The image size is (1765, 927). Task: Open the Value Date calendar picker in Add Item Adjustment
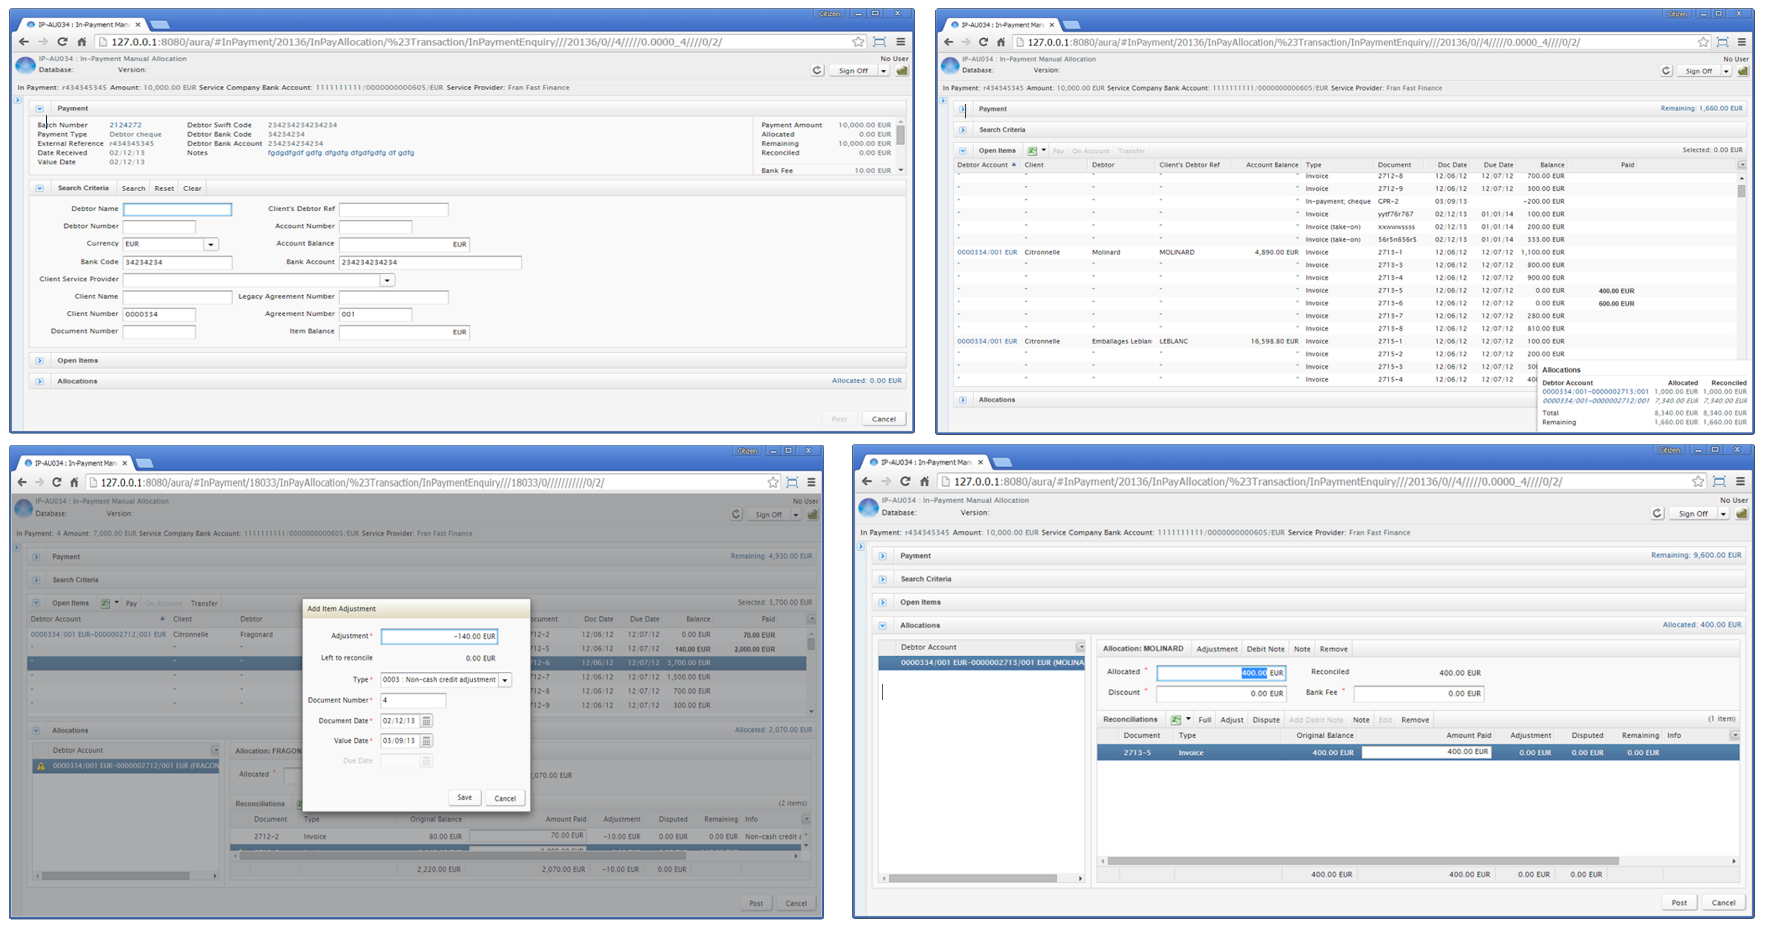(426, 741)
